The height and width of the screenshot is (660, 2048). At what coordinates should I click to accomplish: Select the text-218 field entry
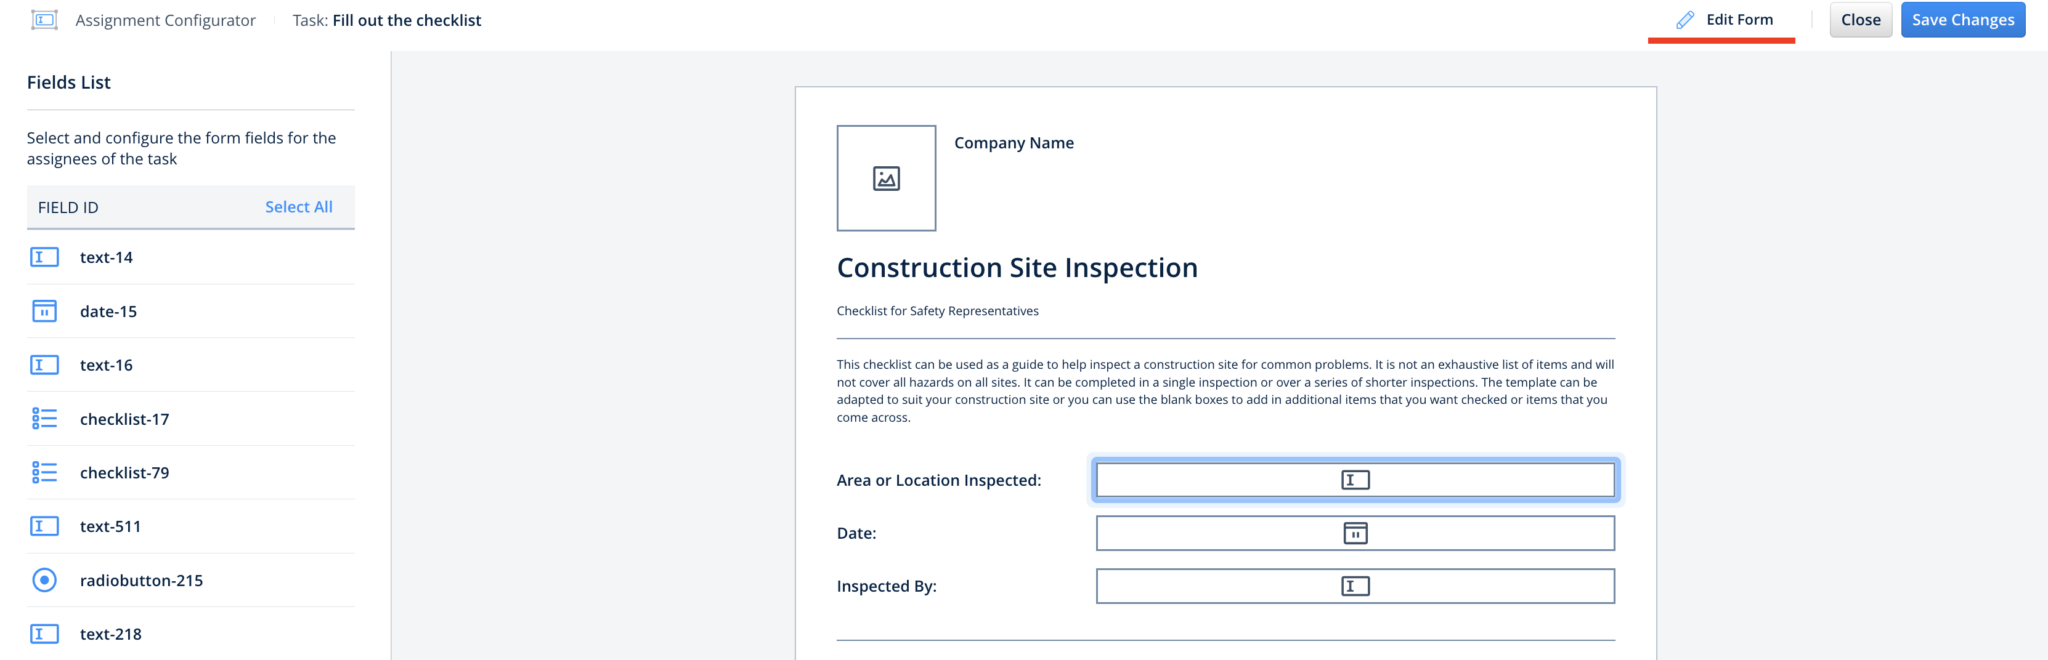110,634
